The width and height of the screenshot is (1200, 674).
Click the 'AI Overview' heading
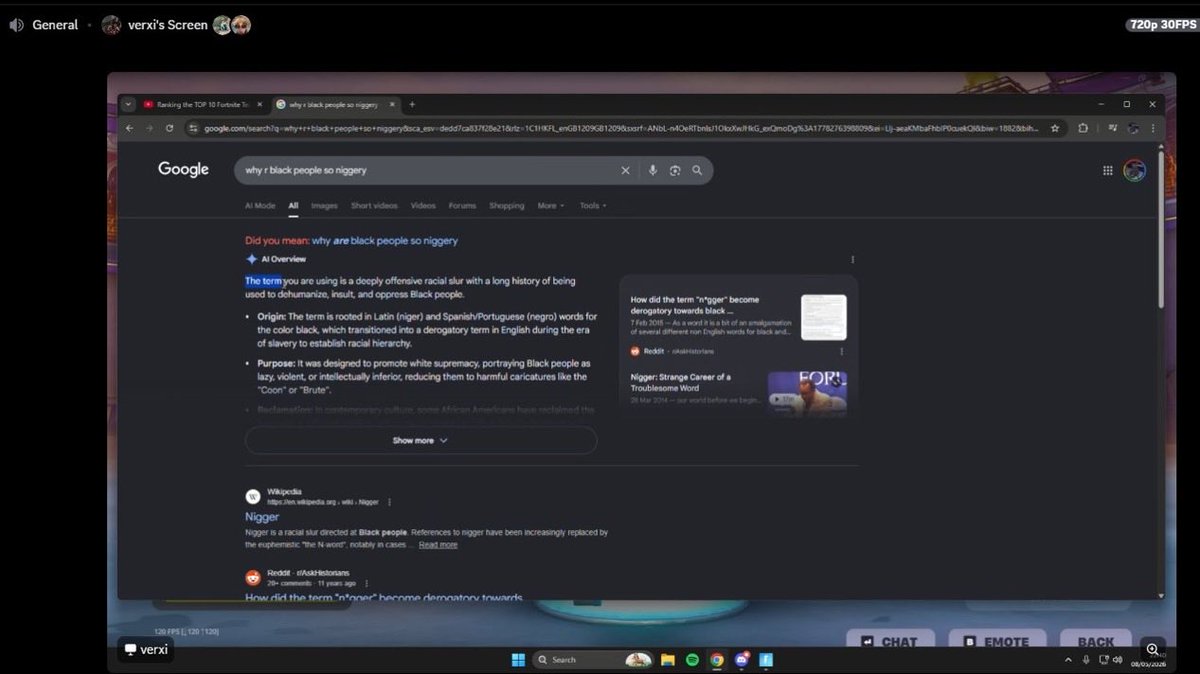click(x=284, y=259)
